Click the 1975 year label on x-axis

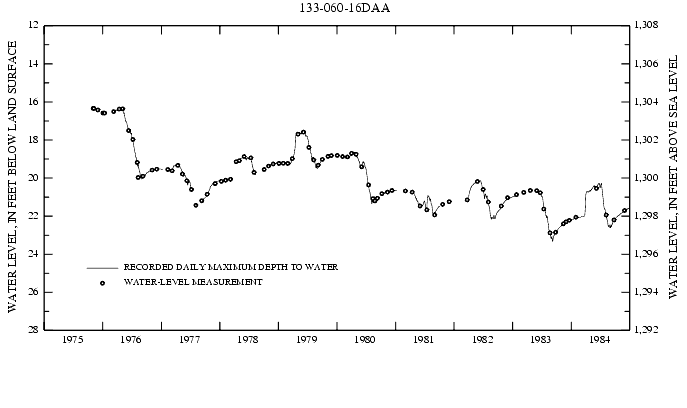pyautogui.click(x=73, y=340)
